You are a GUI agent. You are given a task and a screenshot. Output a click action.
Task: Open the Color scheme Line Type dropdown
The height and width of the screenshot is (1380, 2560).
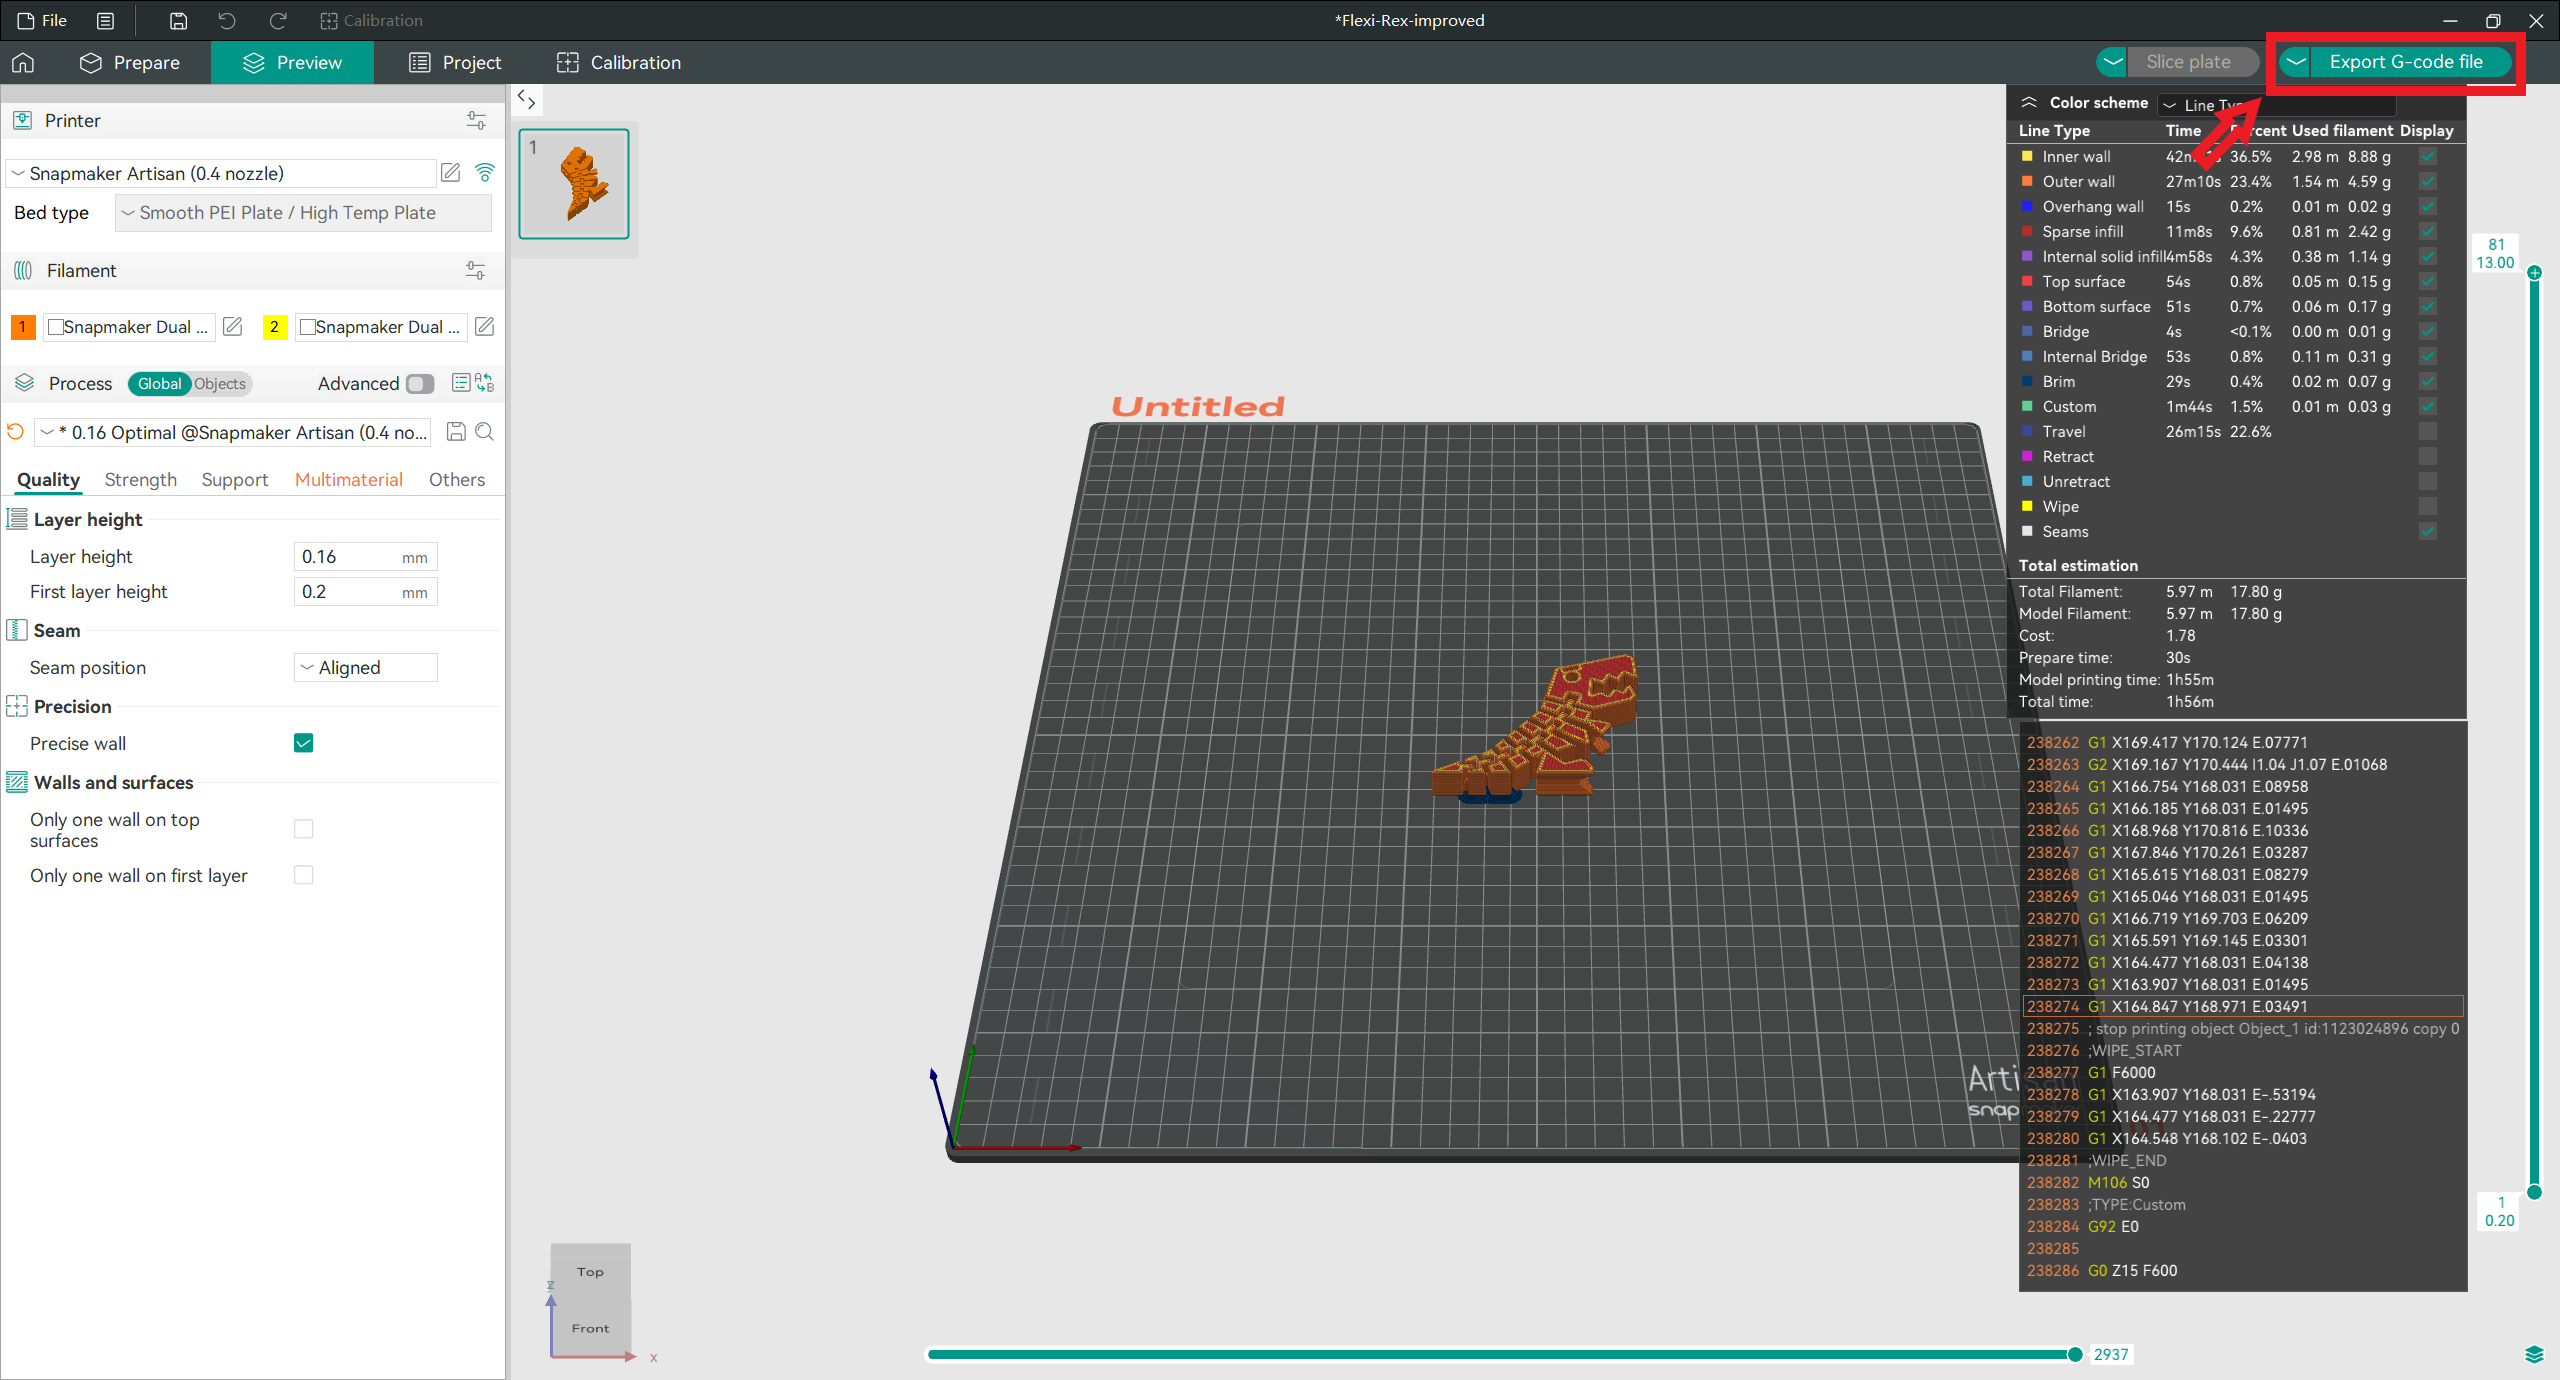(x=2276, y=104)
